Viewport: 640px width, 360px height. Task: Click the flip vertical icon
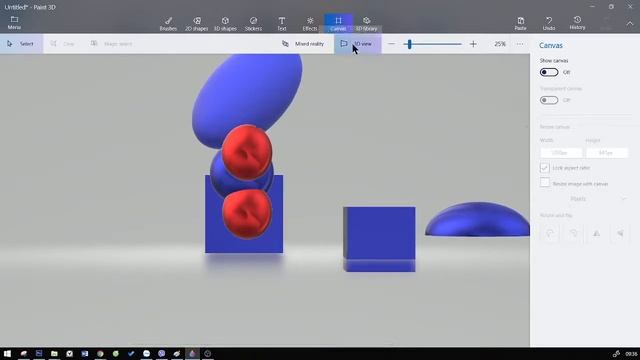[620, 233]
